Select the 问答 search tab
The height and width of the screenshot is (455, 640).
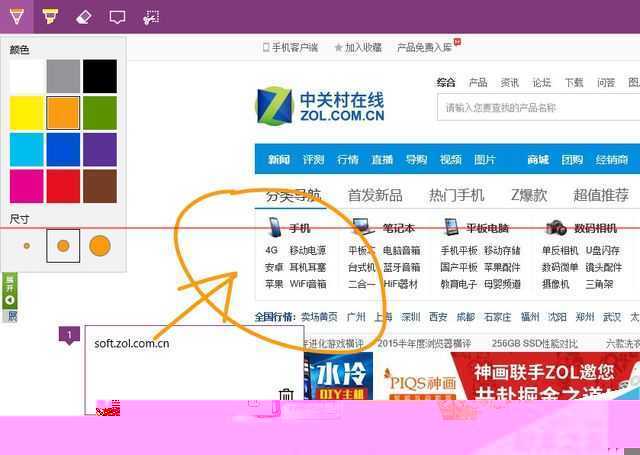[x=606, y=82]
